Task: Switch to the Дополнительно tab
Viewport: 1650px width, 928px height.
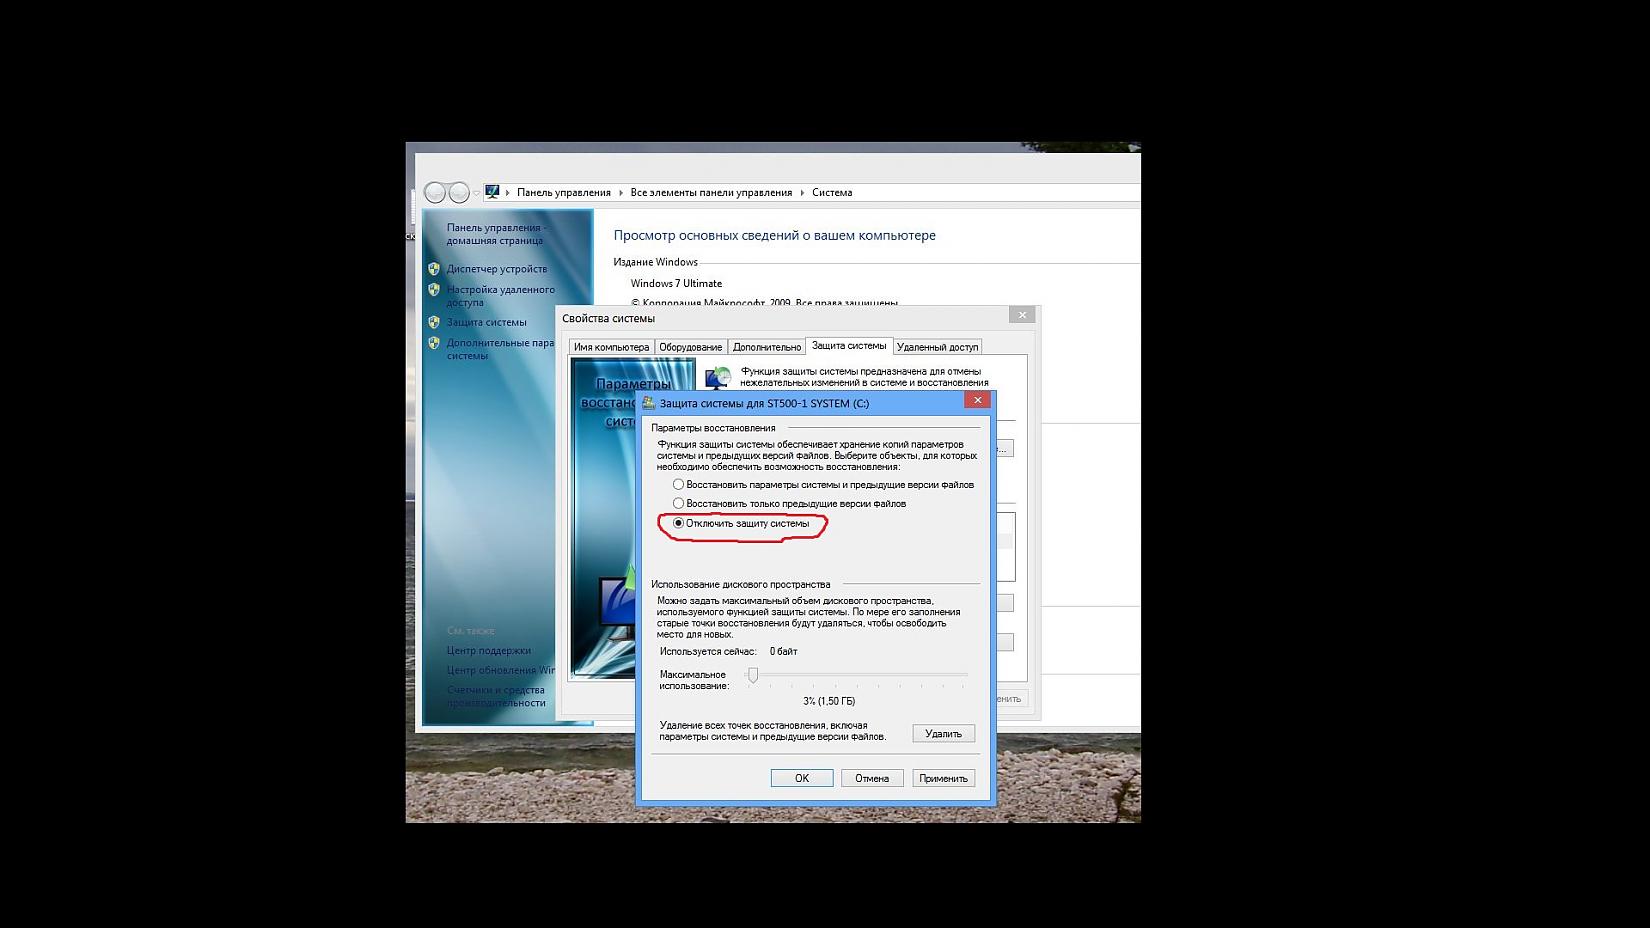Action: [x=767, y=347]
